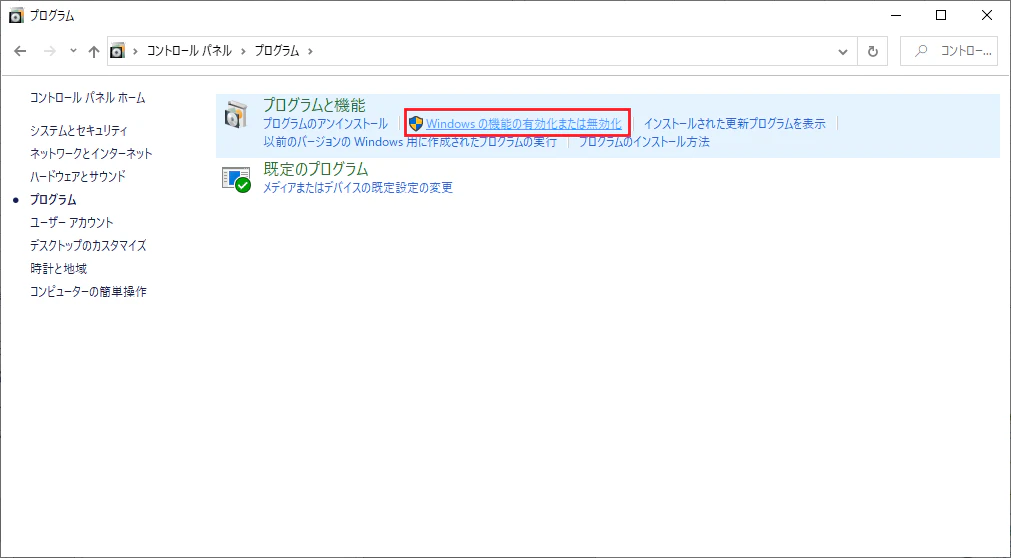Screen dimensions: 1011x558
Task: Go up one level with the up arrow
Action: tap(94, 52)
